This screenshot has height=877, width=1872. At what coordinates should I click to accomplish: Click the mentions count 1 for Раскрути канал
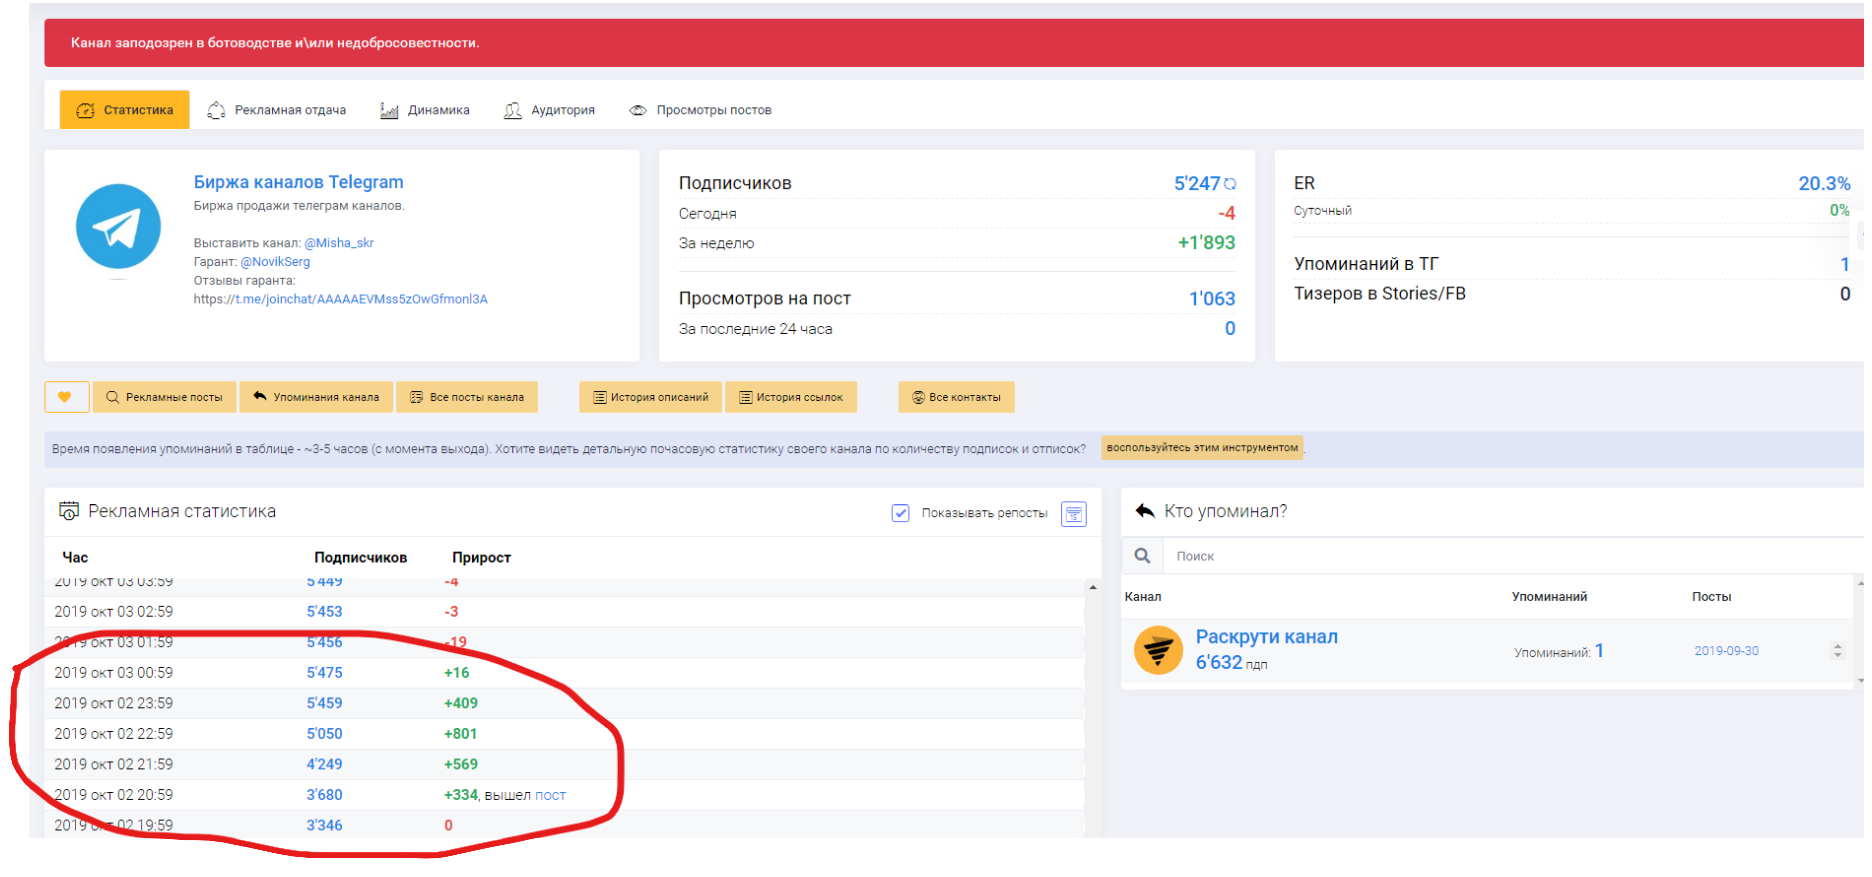tap(1599, 651)
